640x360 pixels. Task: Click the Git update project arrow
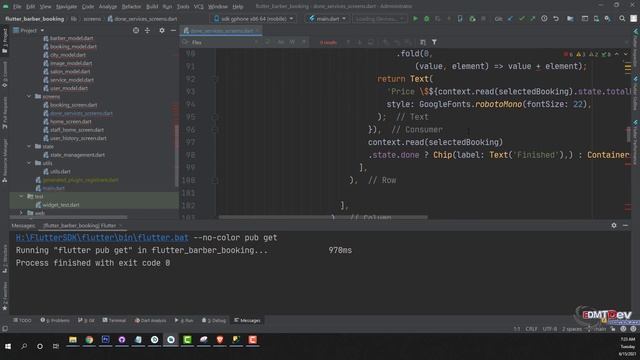coord(511,19)
